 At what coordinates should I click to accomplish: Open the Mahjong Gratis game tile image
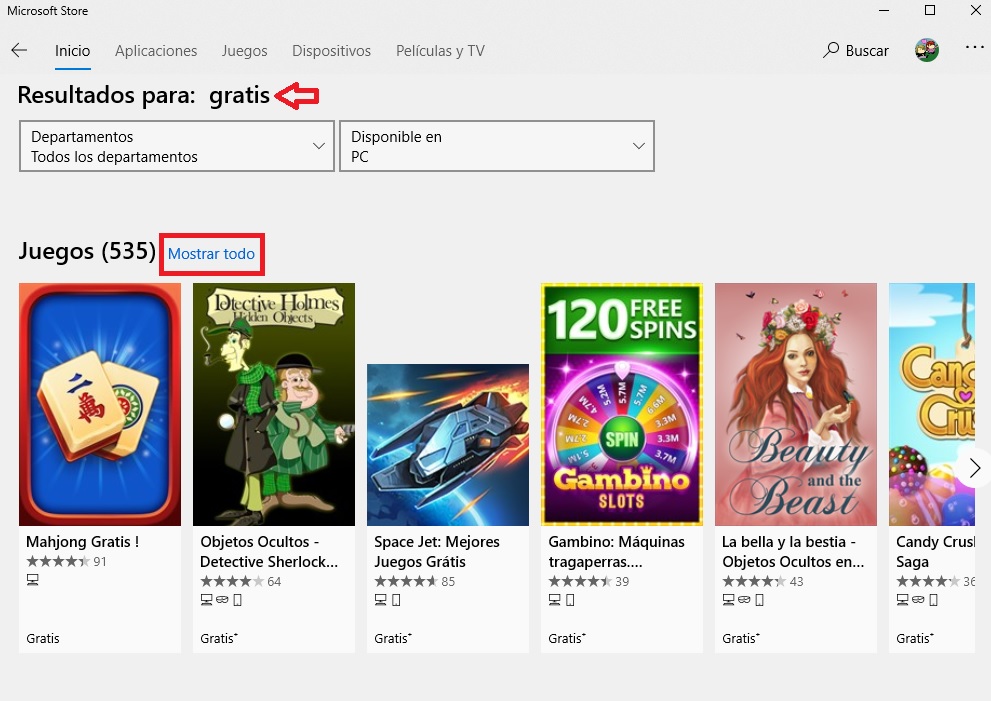coord(100,404)
